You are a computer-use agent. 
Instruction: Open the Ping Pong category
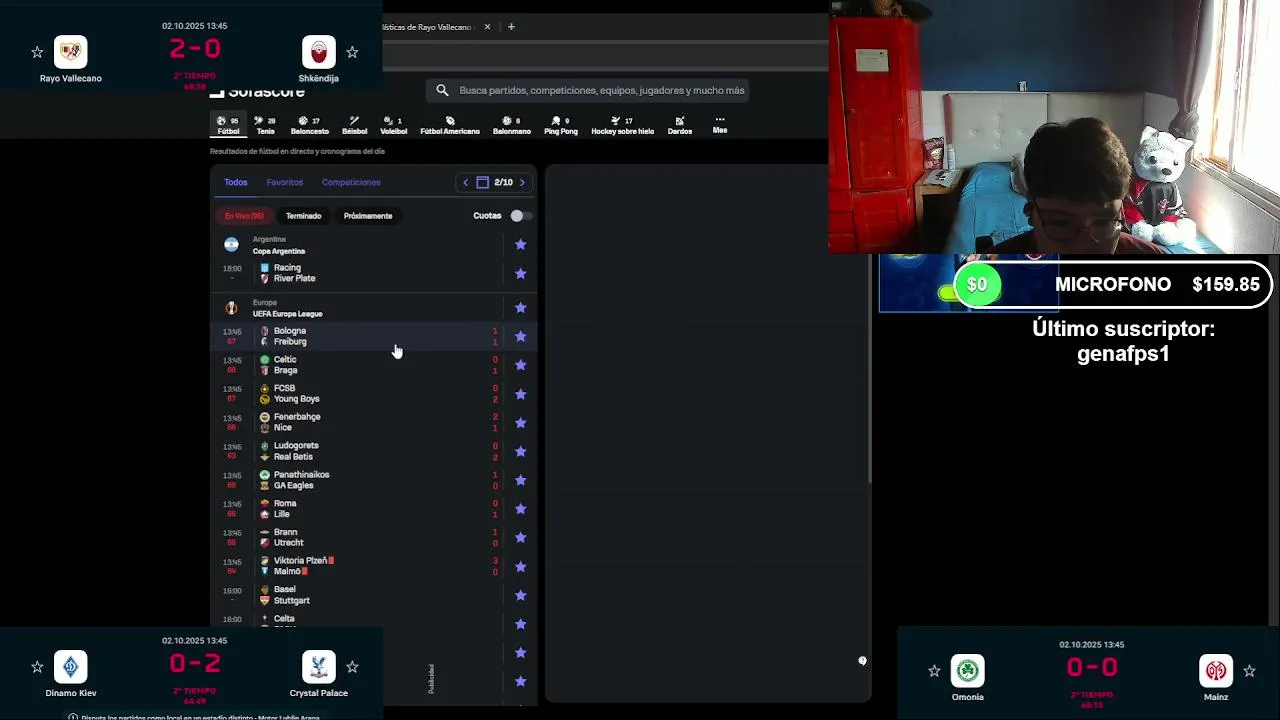point(560,125)
